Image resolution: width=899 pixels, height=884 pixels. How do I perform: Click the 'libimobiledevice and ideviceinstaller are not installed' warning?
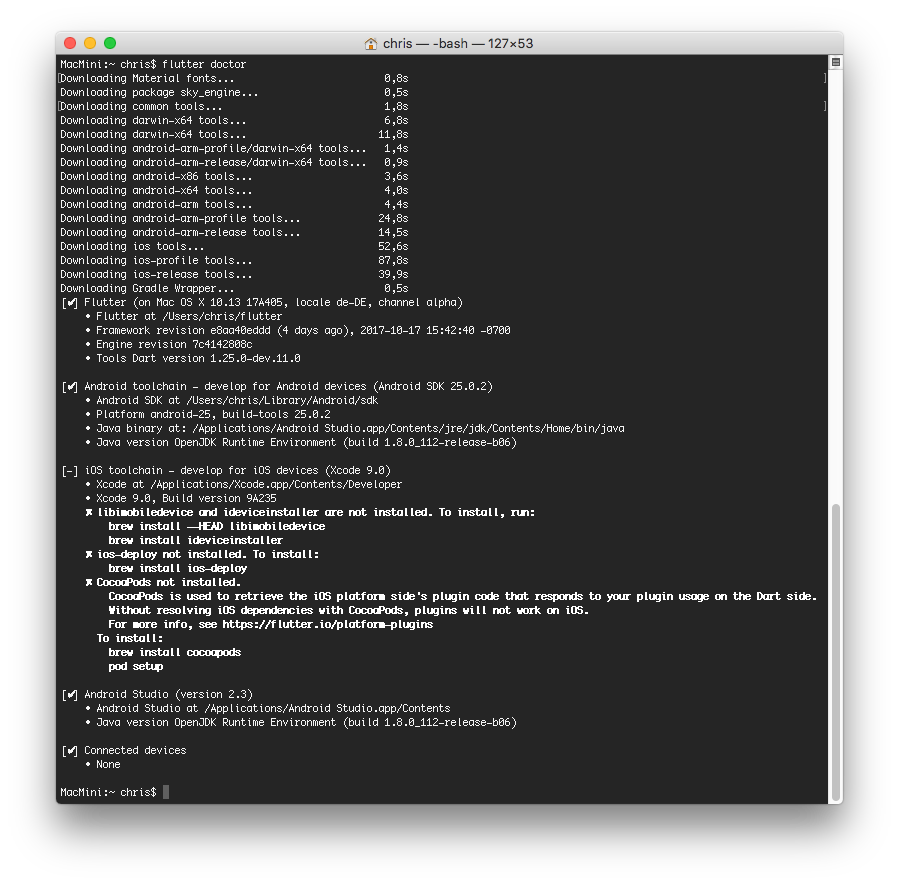310,513
